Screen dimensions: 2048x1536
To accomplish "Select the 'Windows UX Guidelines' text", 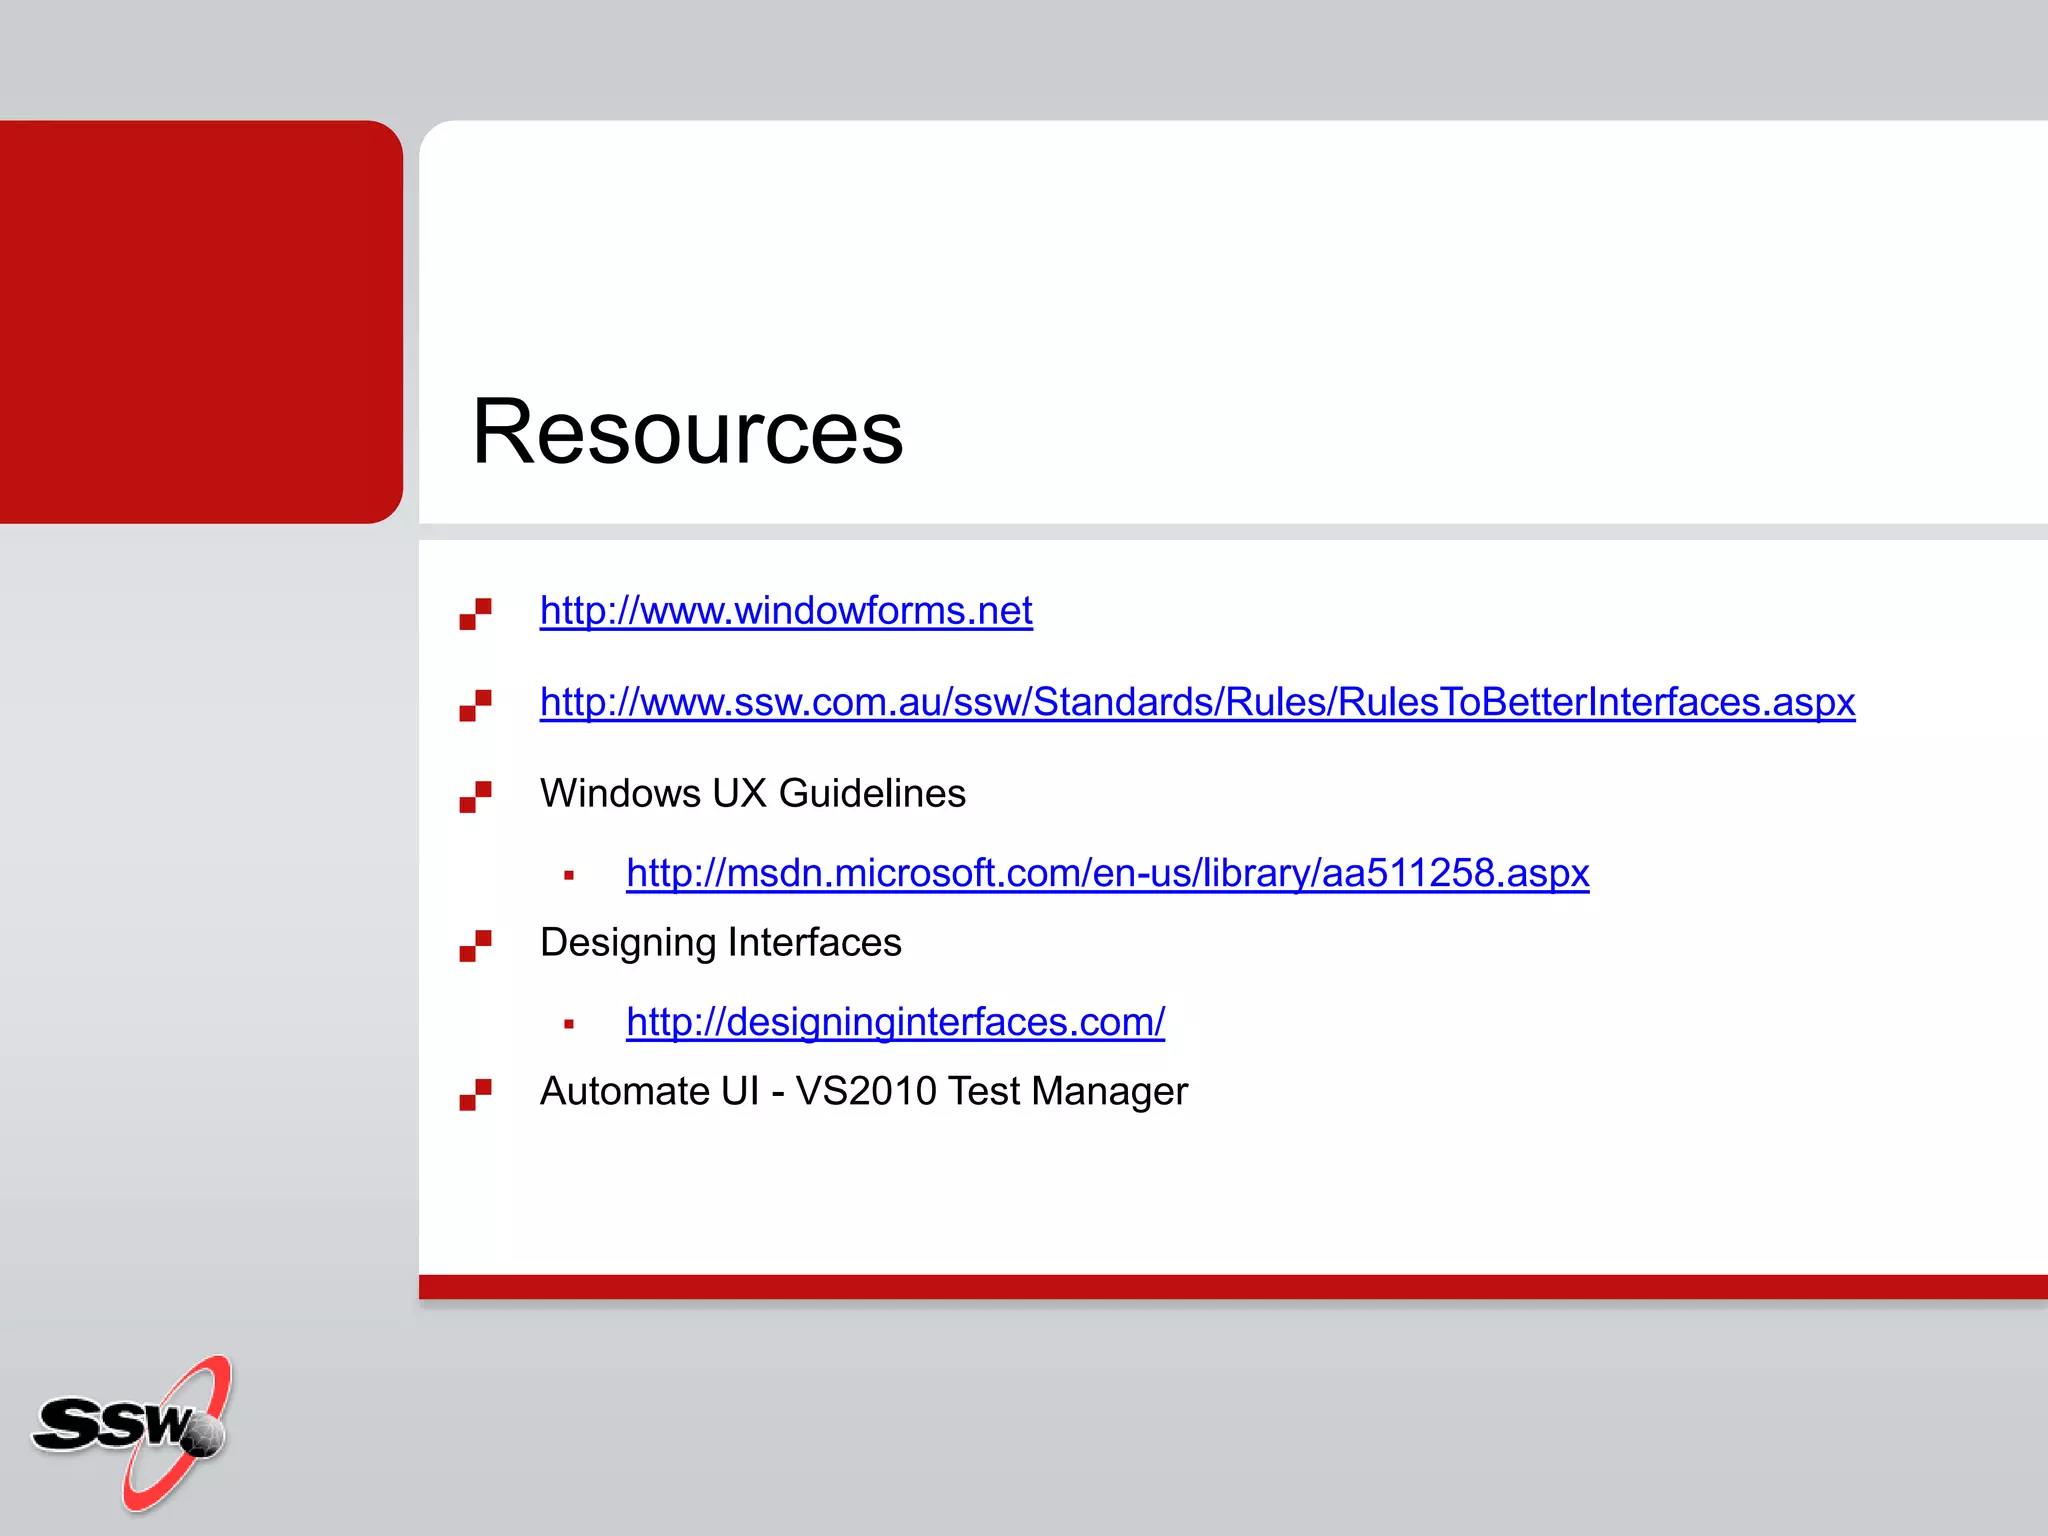I will [752, 793].
